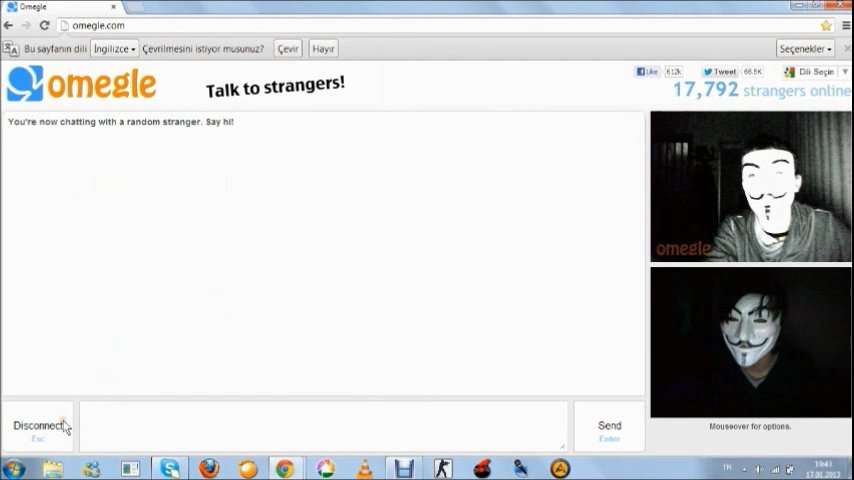Click the Facebook like count 612k

[674, 71]
